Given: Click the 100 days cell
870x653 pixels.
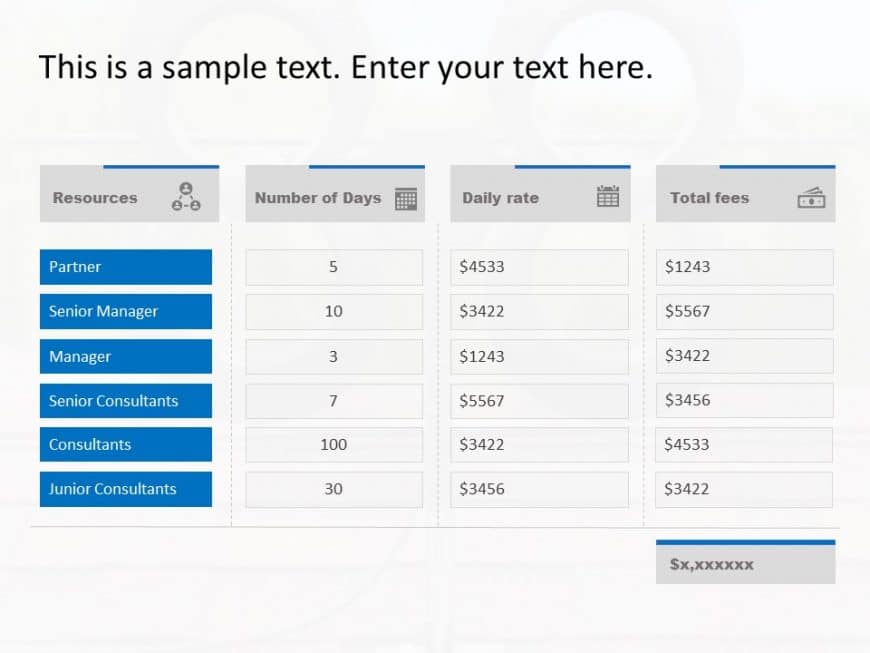Looking at the screenshot, I should (334, 445).
